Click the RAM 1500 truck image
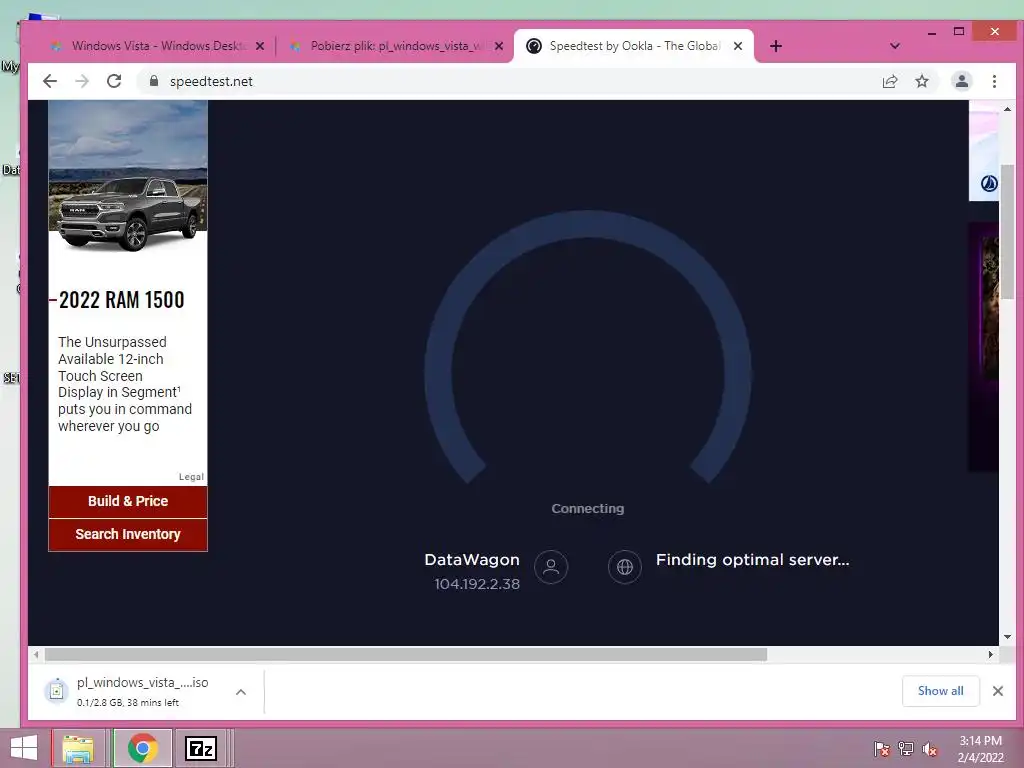 point(128,212)
